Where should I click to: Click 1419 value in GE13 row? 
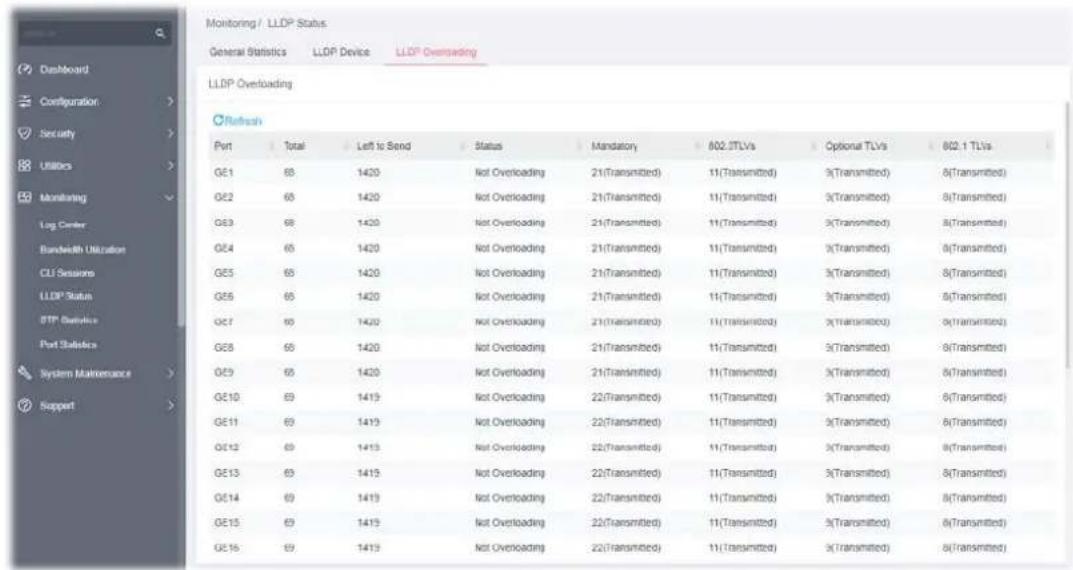coord(368,473)
